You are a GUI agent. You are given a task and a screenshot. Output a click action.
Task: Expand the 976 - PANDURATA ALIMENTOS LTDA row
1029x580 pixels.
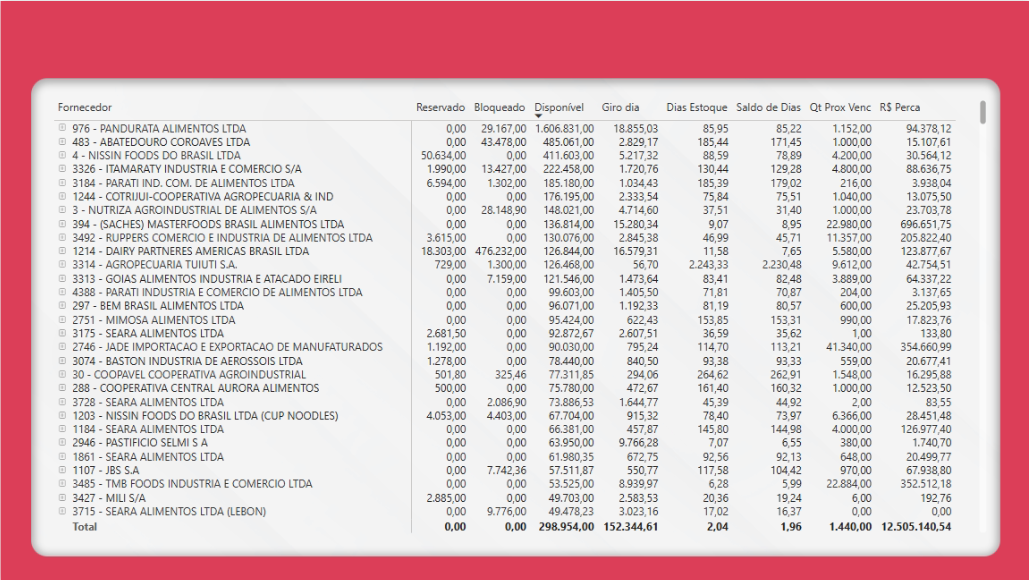62,128
